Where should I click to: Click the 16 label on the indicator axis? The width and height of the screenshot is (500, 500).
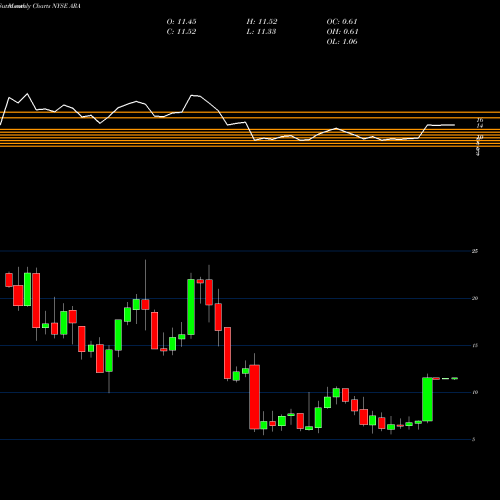[x=480, y=120]
